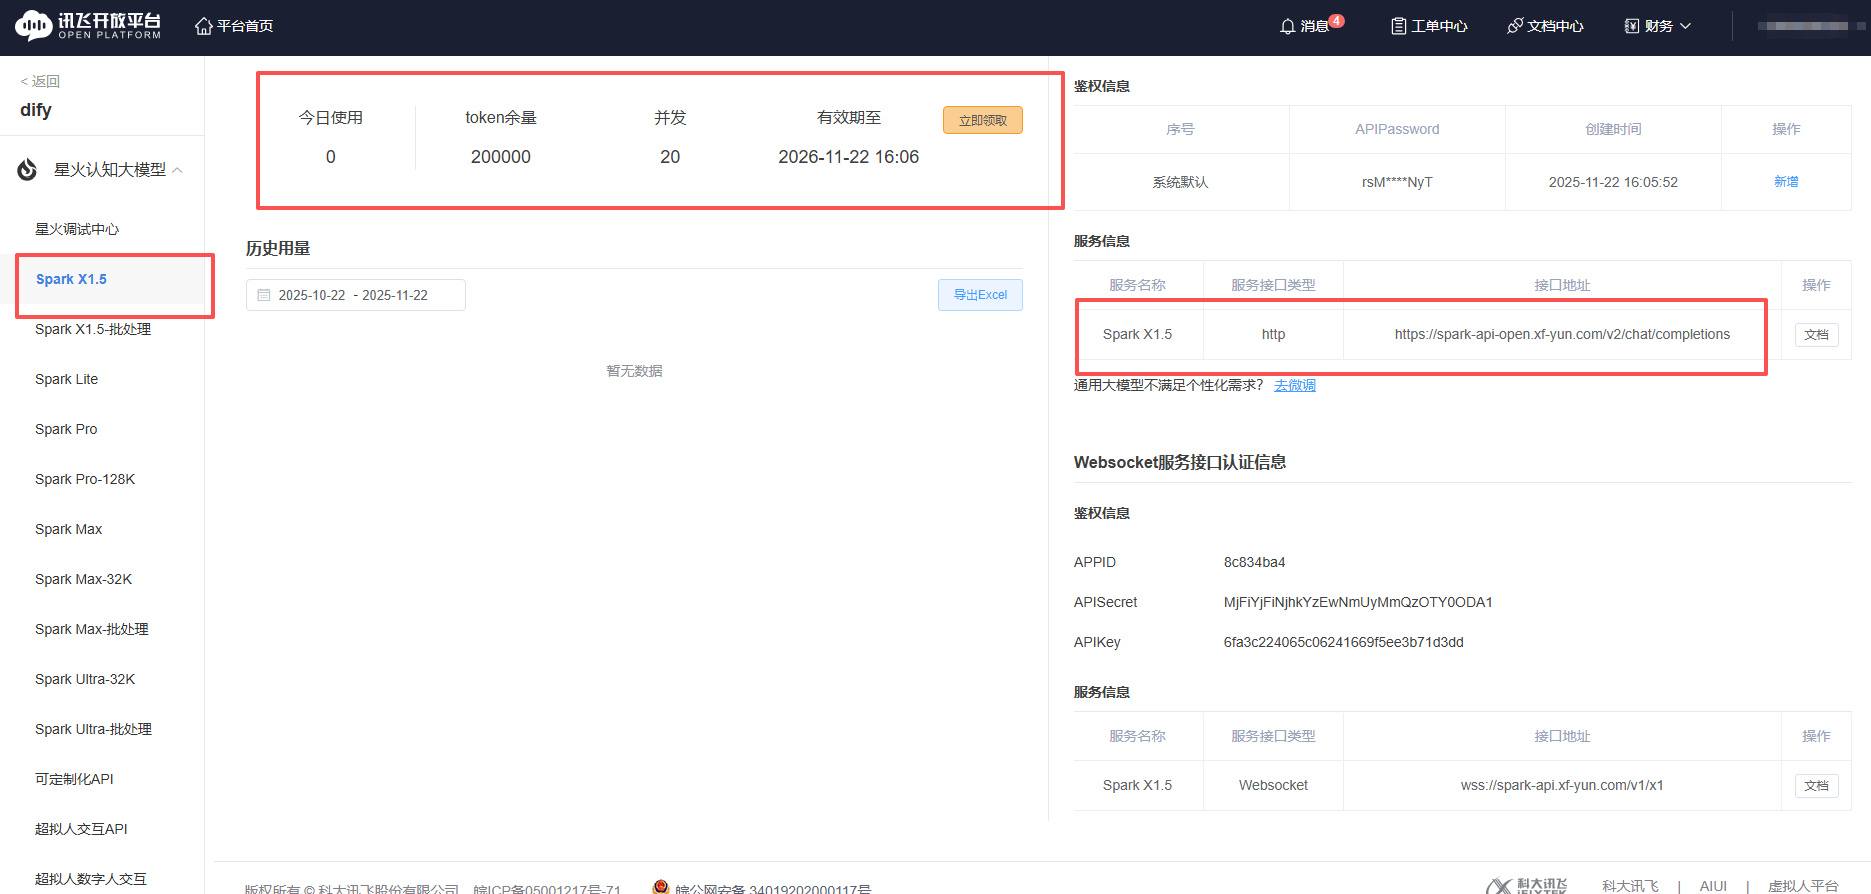Open the 消息 notification bell
Screen dimensions: 1871x894
[1287, 26]
